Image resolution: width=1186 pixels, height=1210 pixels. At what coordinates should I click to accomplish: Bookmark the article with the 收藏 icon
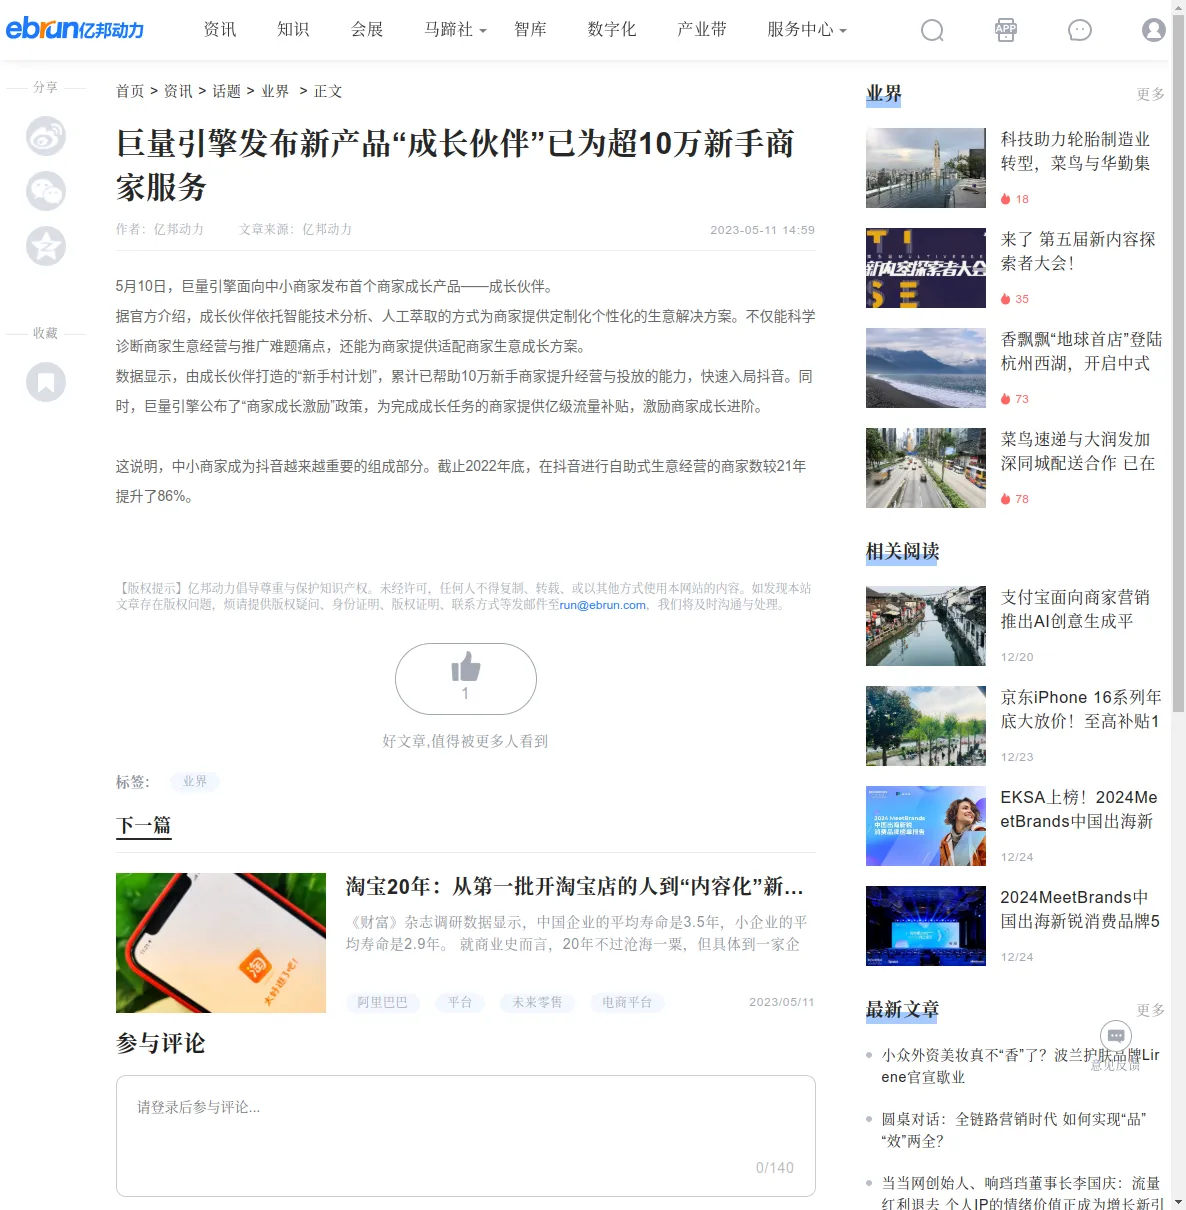point(46,382)
